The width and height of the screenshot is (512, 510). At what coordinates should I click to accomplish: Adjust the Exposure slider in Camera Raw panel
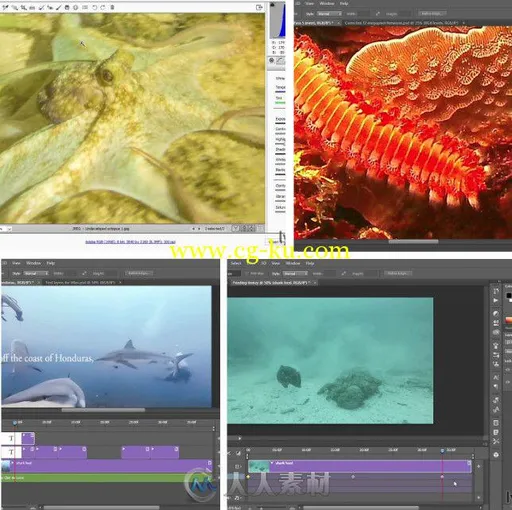[280, 123]
